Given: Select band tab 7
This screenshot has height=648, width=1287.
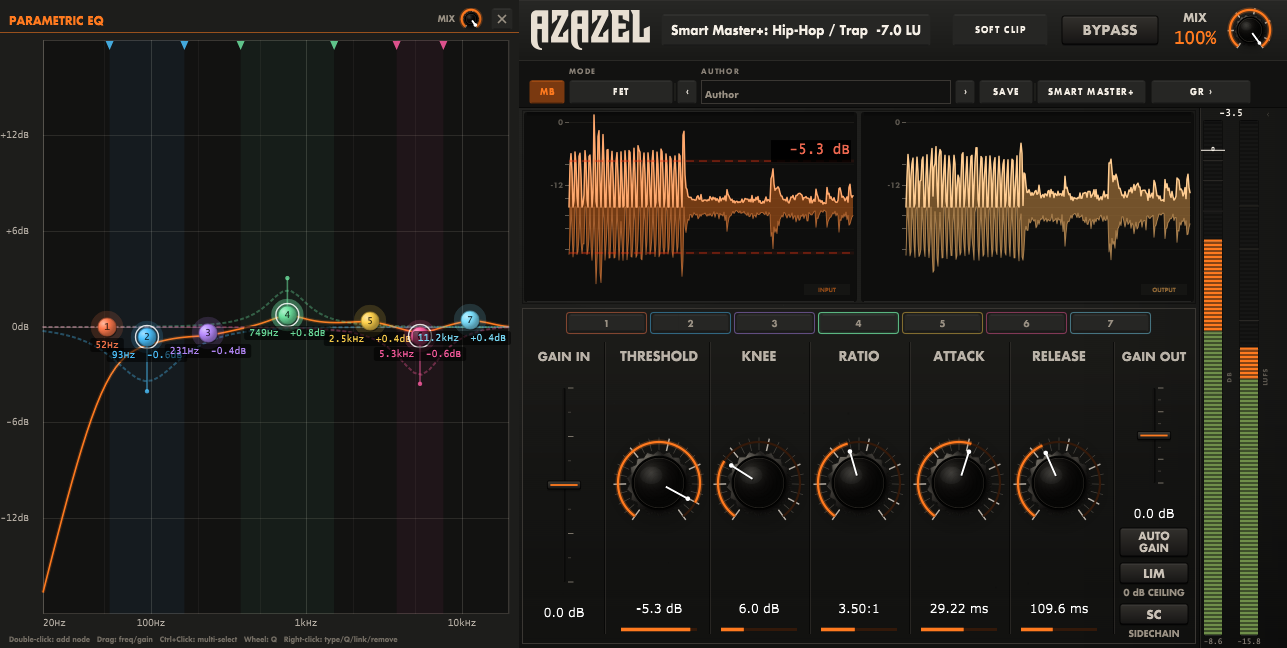Looking at the screenshot, I should 1110,323.
